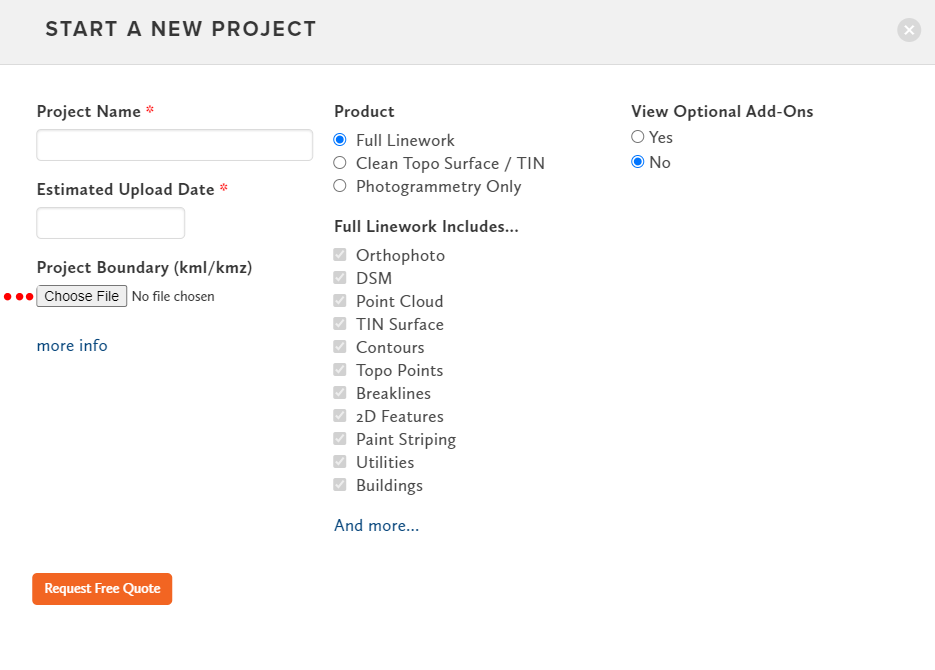
Task: Select the Full Linework product option
Action: [340, 140]
